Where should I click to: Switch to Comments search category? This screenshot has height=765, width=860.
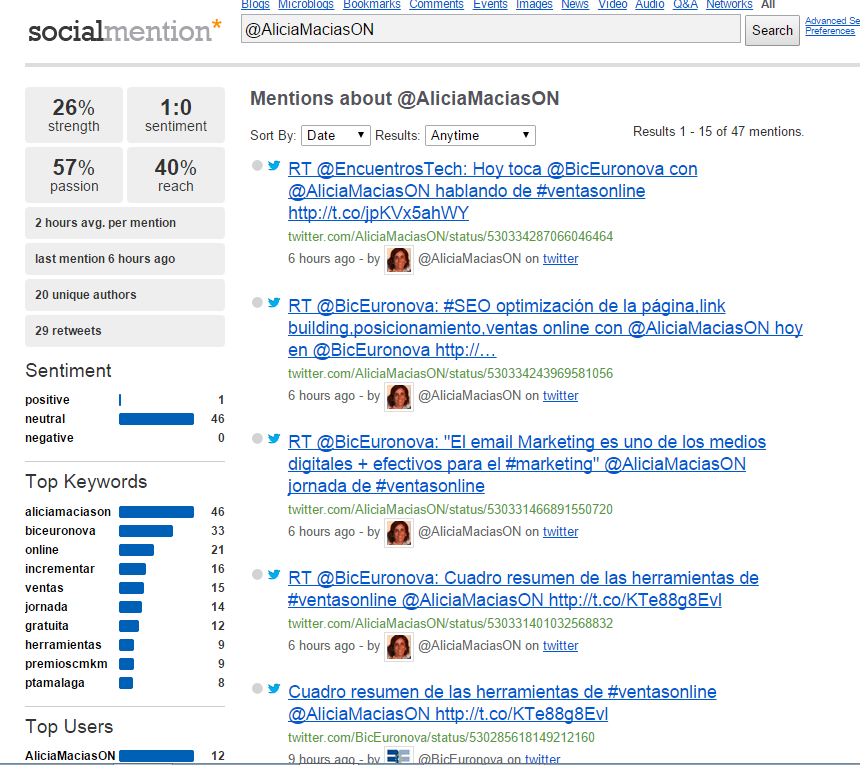click(x=436, y=4)
